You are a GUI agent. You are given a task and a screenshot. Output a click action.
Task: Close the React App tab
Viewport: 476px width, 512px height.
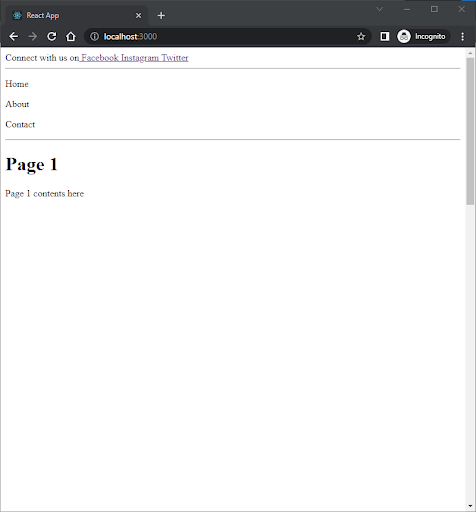(x=139, y=16)
